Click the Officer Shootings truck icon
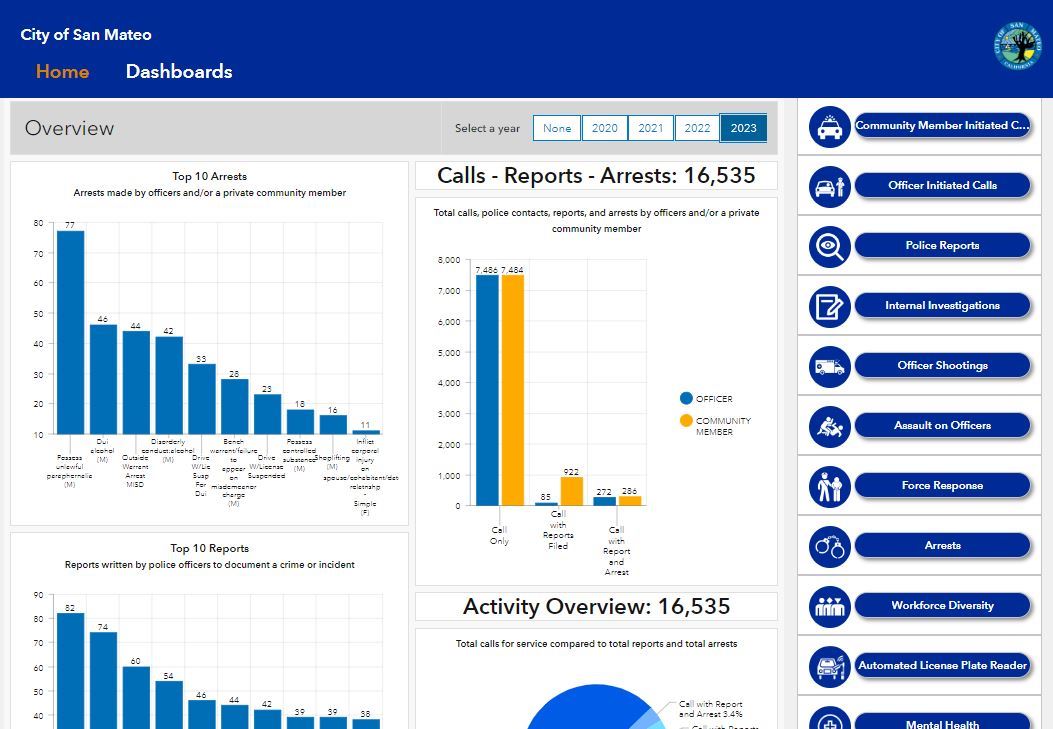Screen dimensions: 1053x729 pyautogui.click(x=829, y=365)
